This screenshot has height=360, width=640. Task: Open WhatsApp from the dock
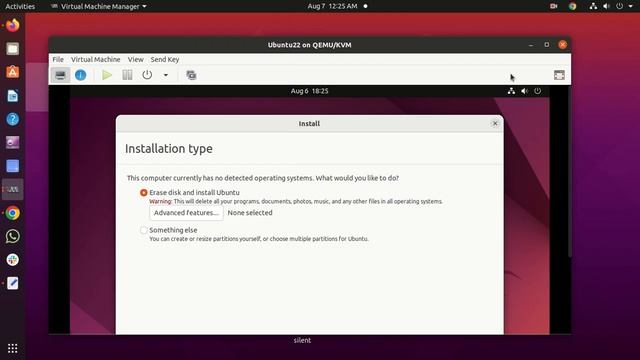(x=13, y=236)
